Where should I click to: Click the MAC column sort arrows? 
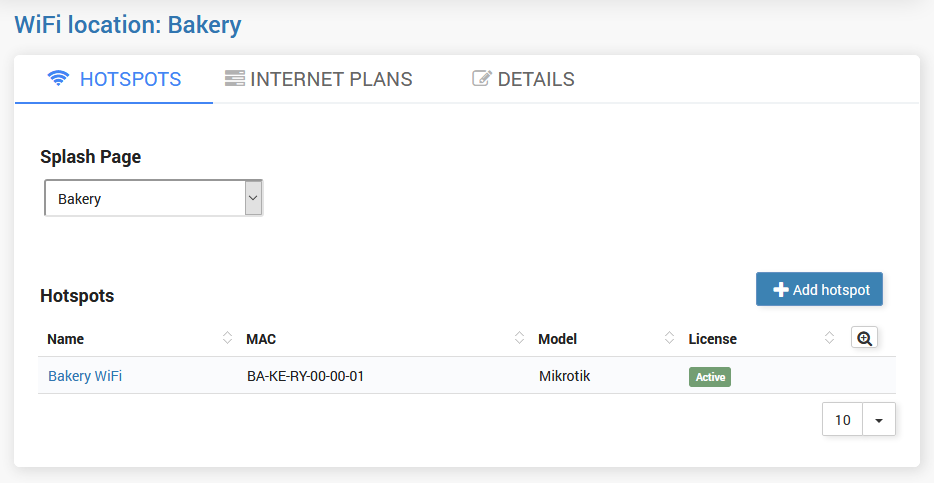tap(519, 338)
